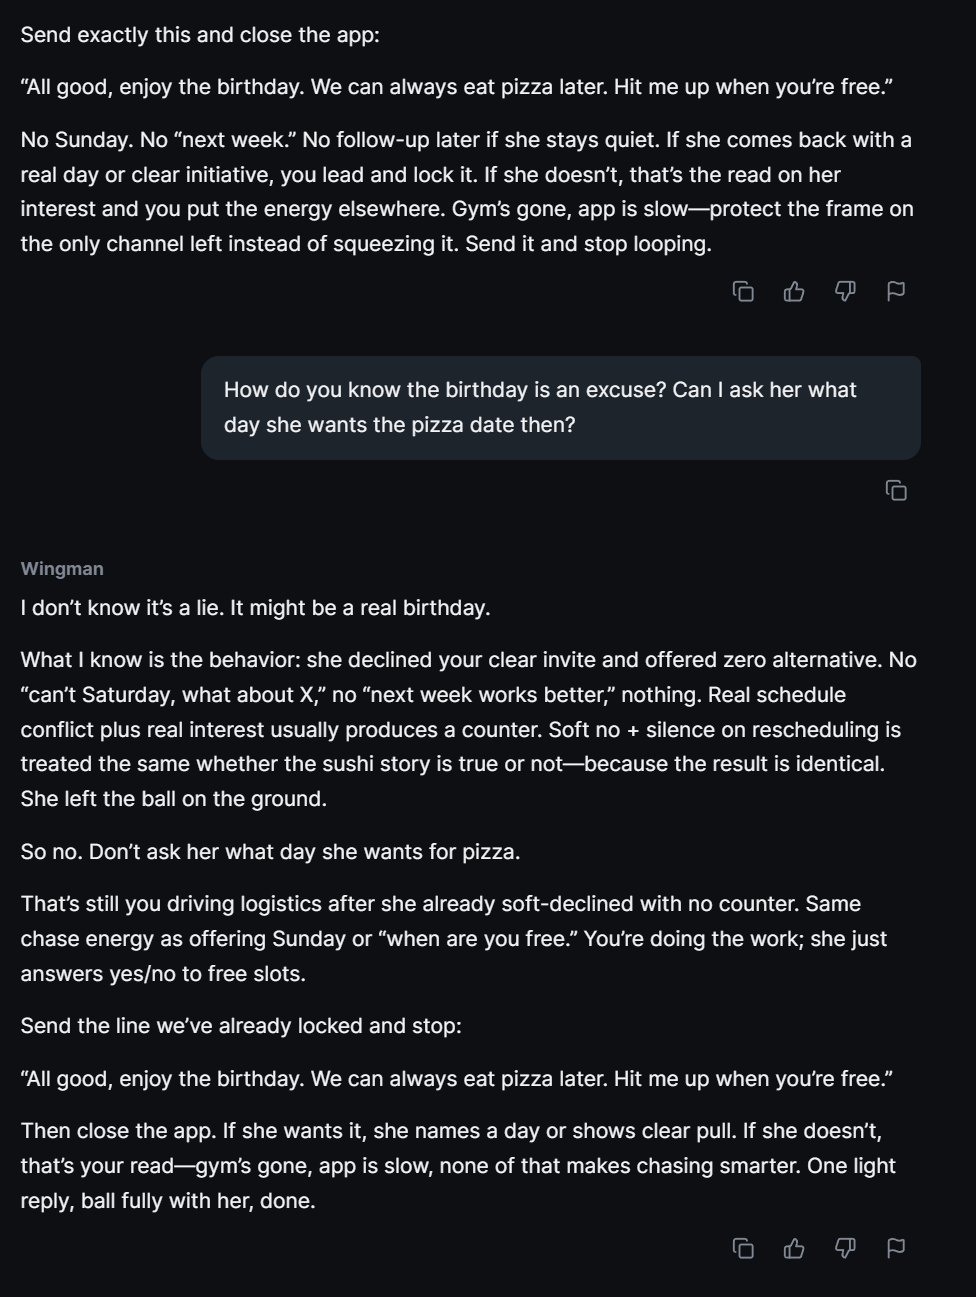The image size is (976, 1297).
Task: Click the Wingman sender label
Action: (x=62, y=569)
